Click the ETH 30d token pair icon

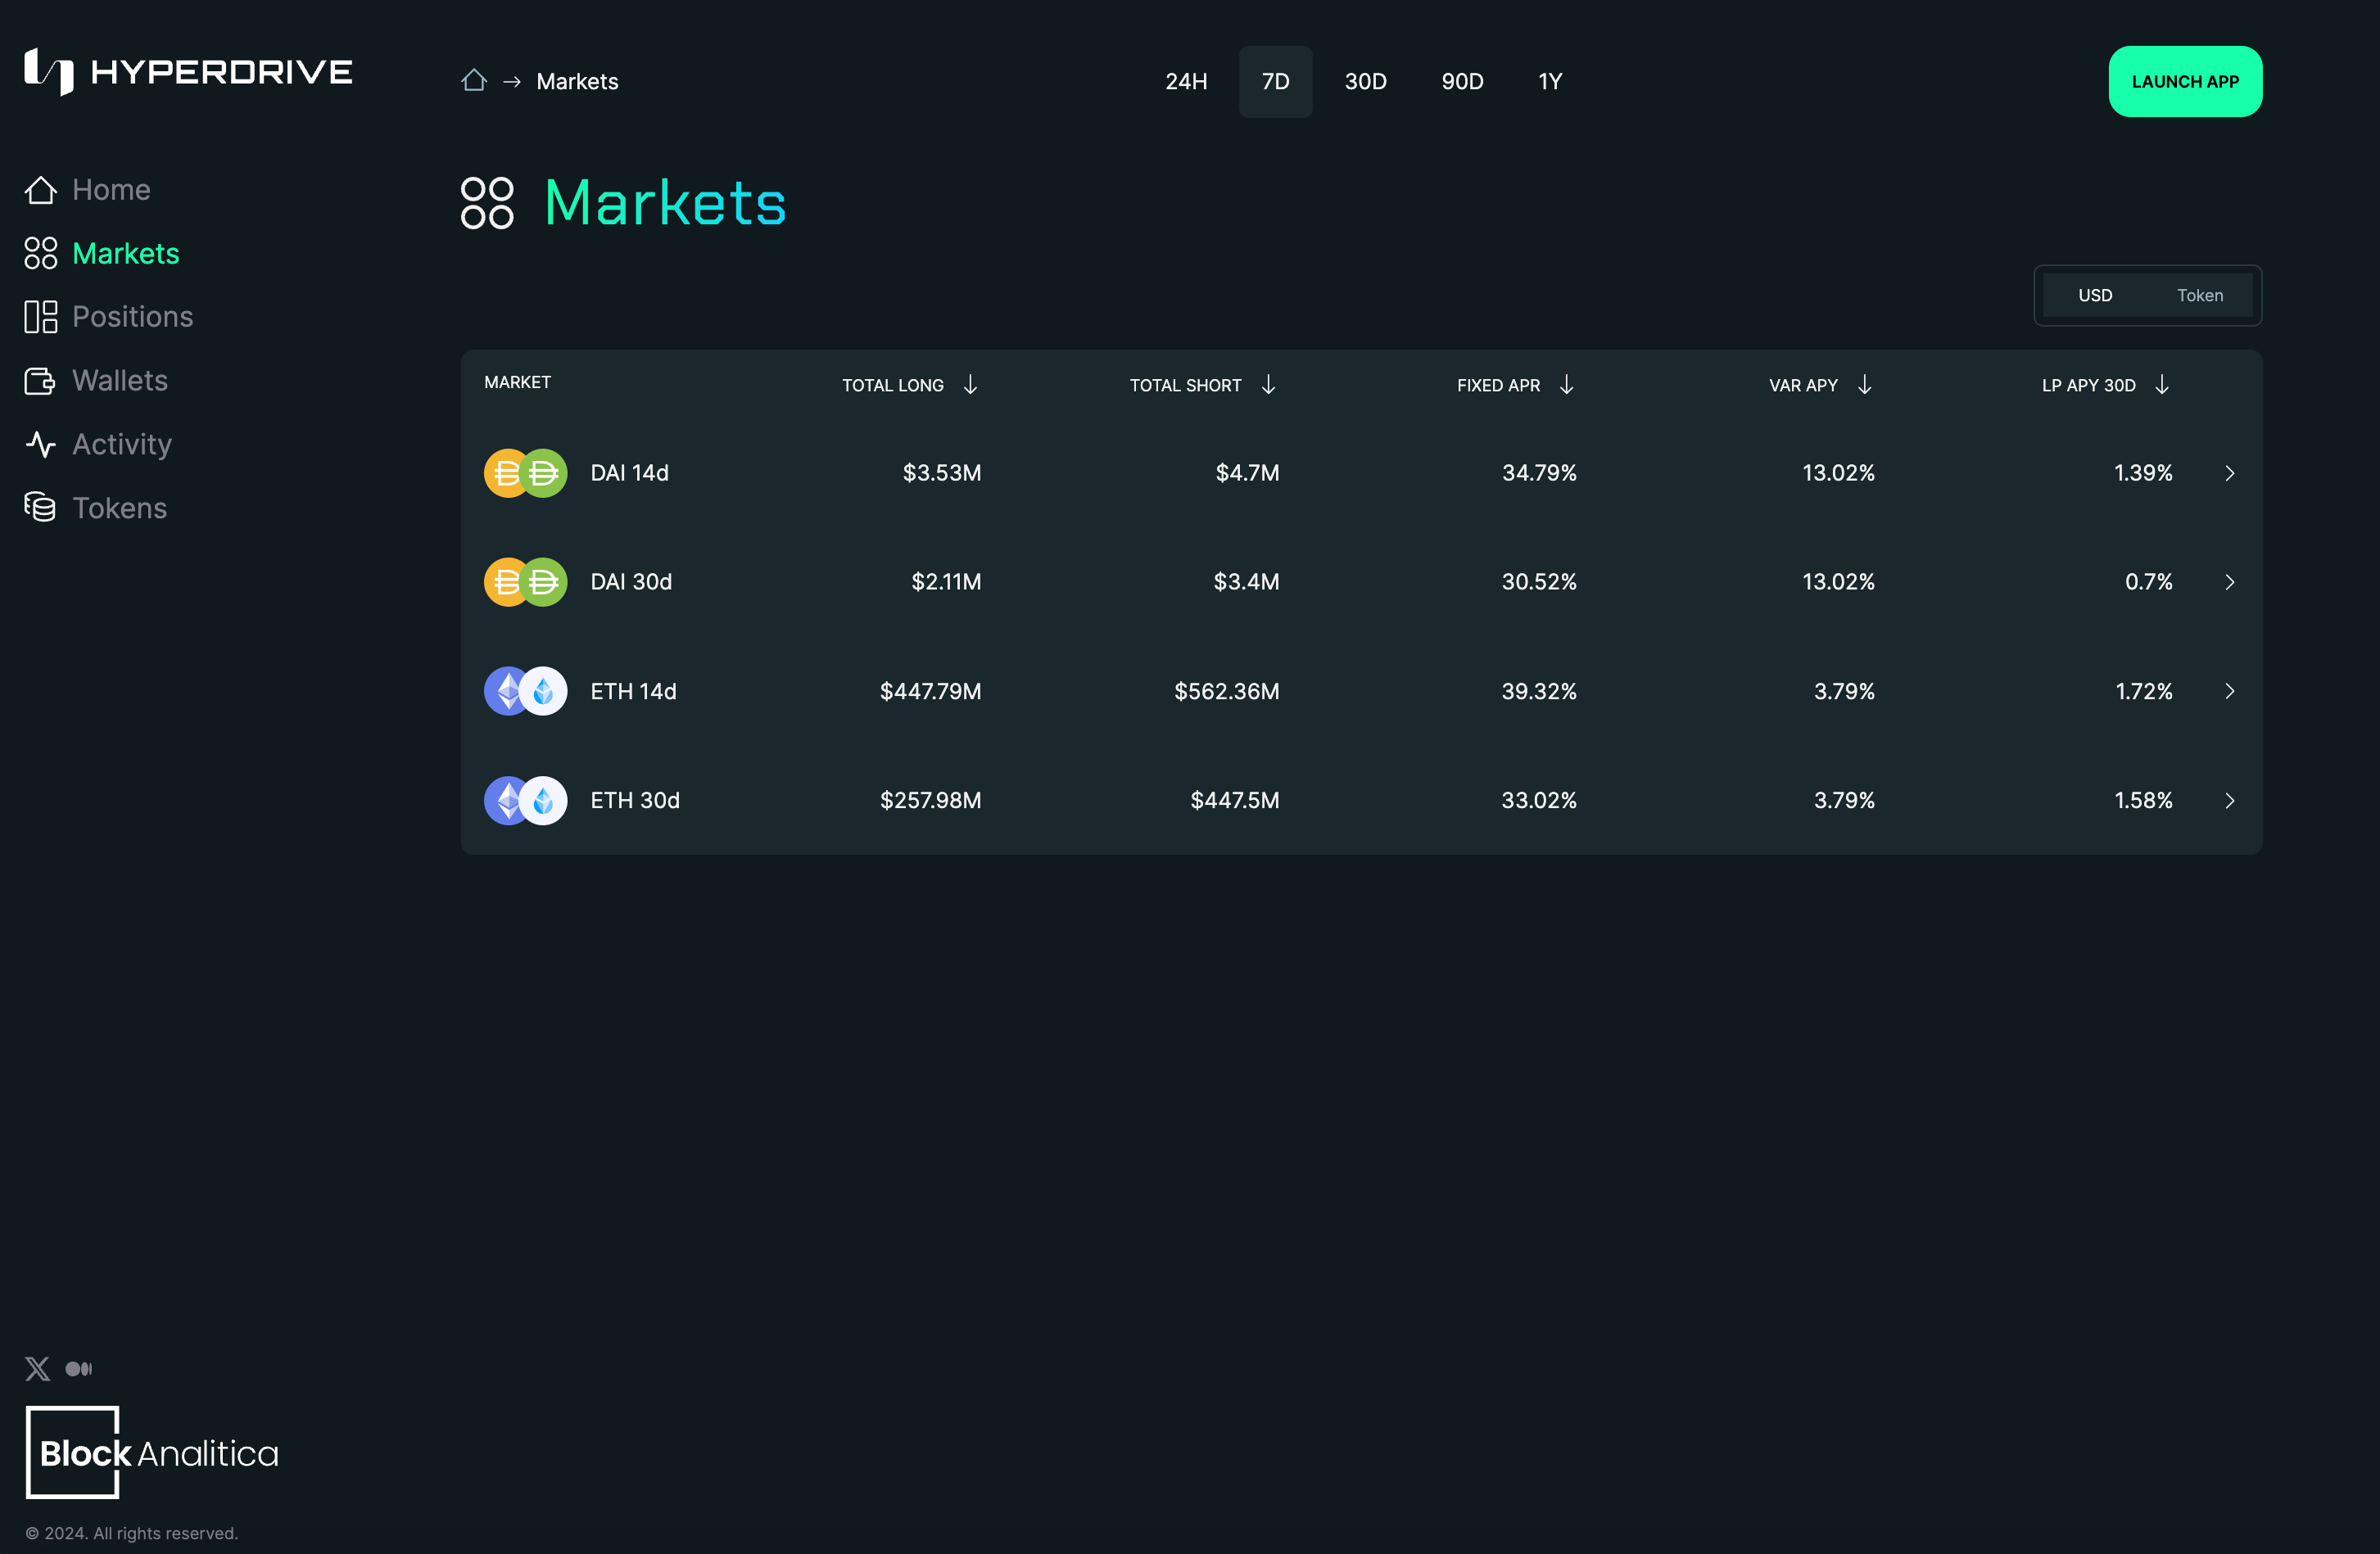click(526, 800)
